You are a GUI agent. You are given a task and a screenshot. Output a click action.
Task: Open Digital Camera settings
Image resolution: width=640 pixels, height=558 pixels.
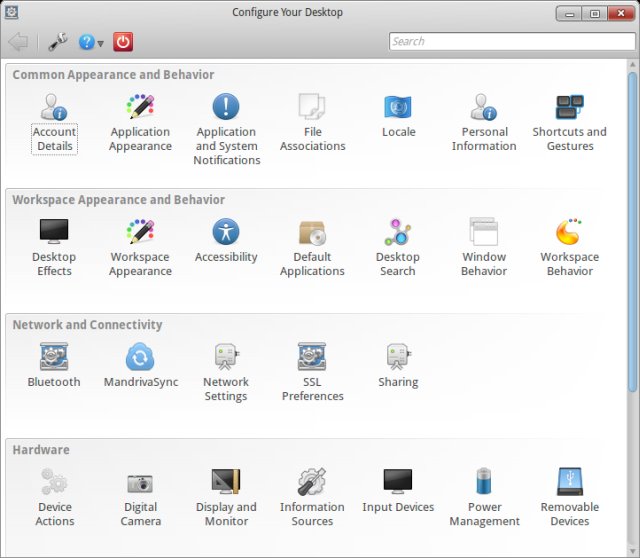[x=140, y=498]
